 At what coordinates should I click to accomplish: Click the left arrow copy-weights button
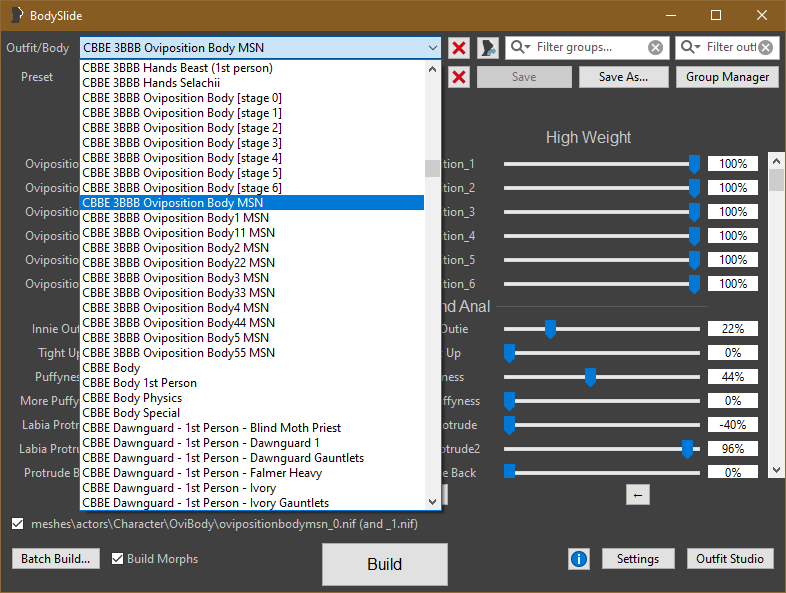[638, 495]
